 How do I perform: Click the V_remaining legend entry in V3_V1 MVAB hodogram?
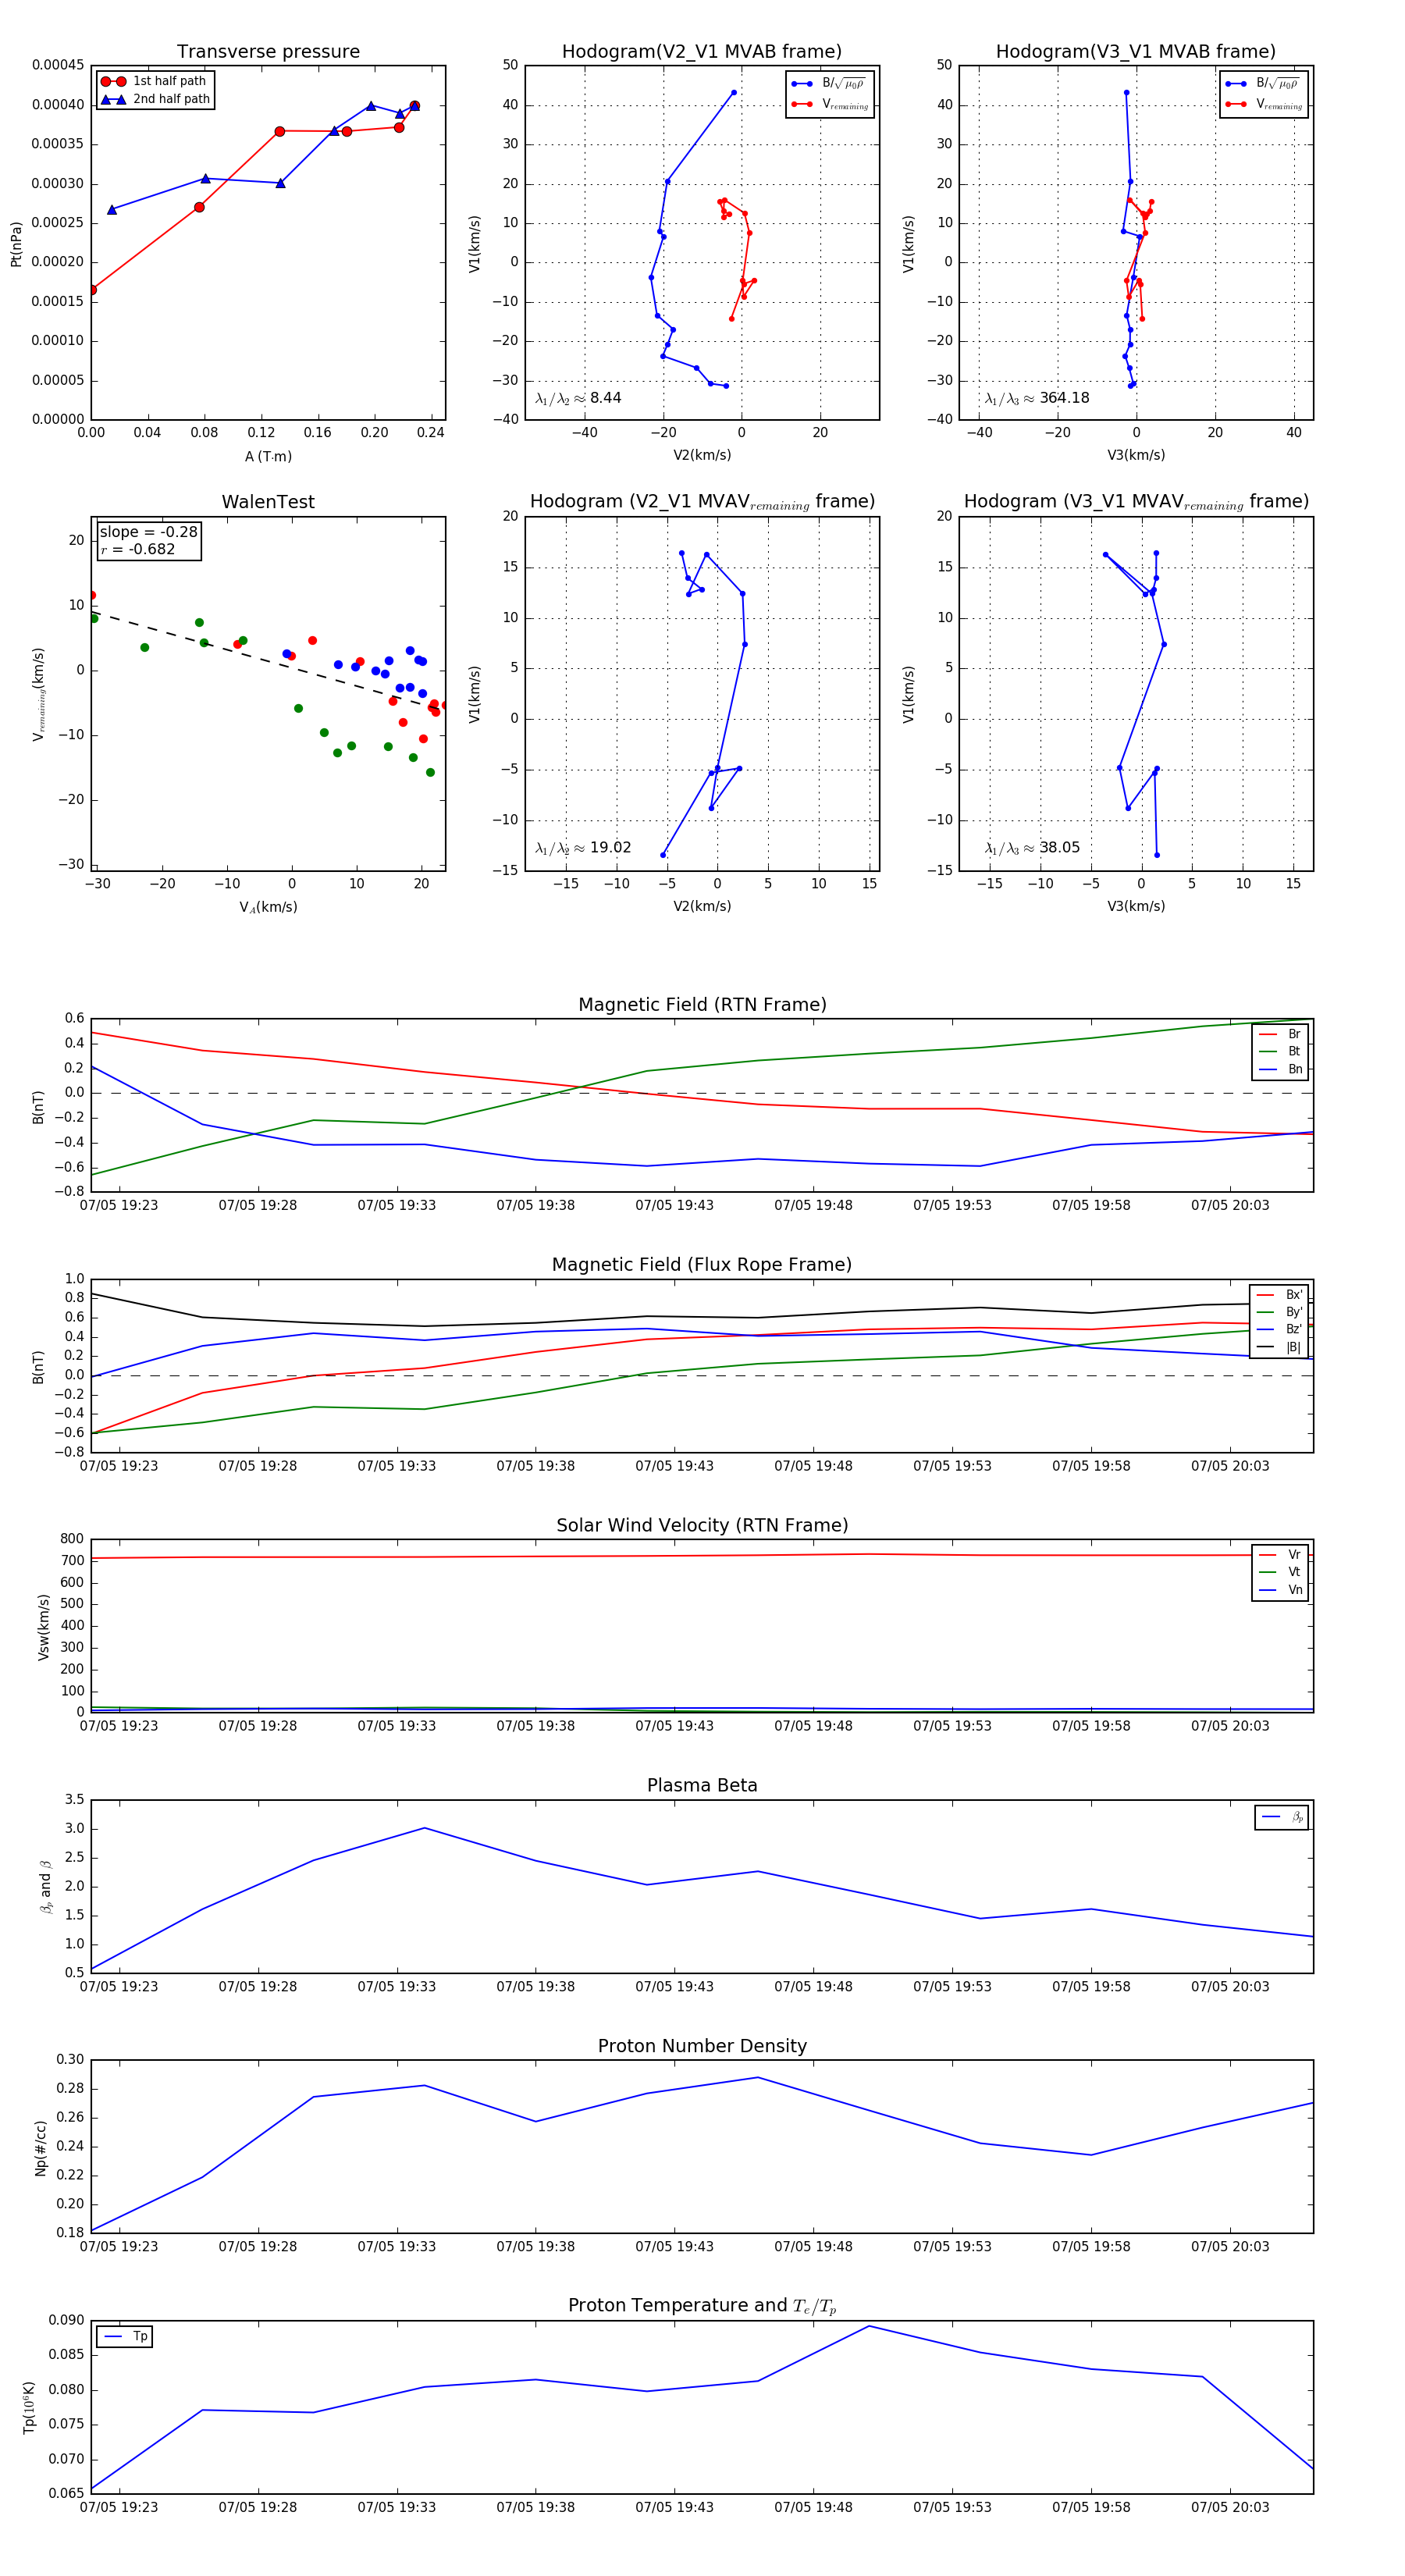[x=1265, y=104]
